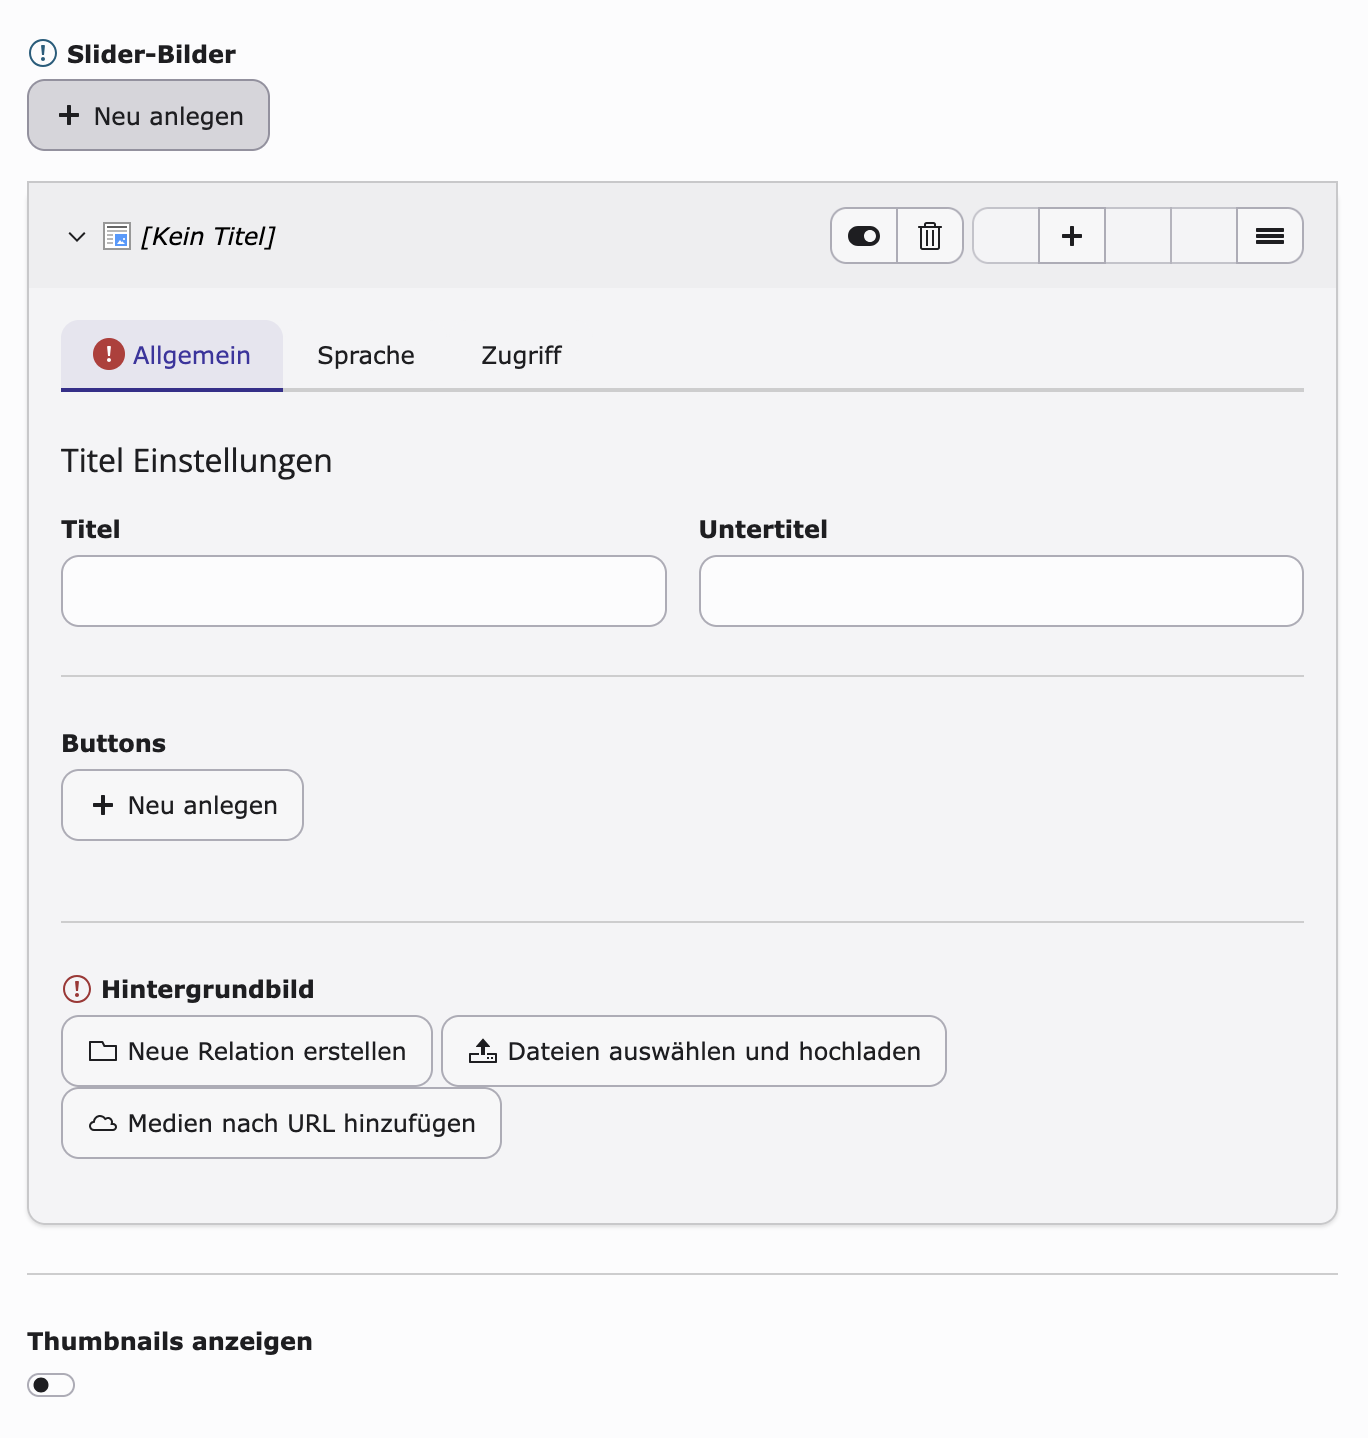The image size is (1368, 1438).
Task: Click Neu anlegen under Buttons
Action: [182, 805]
